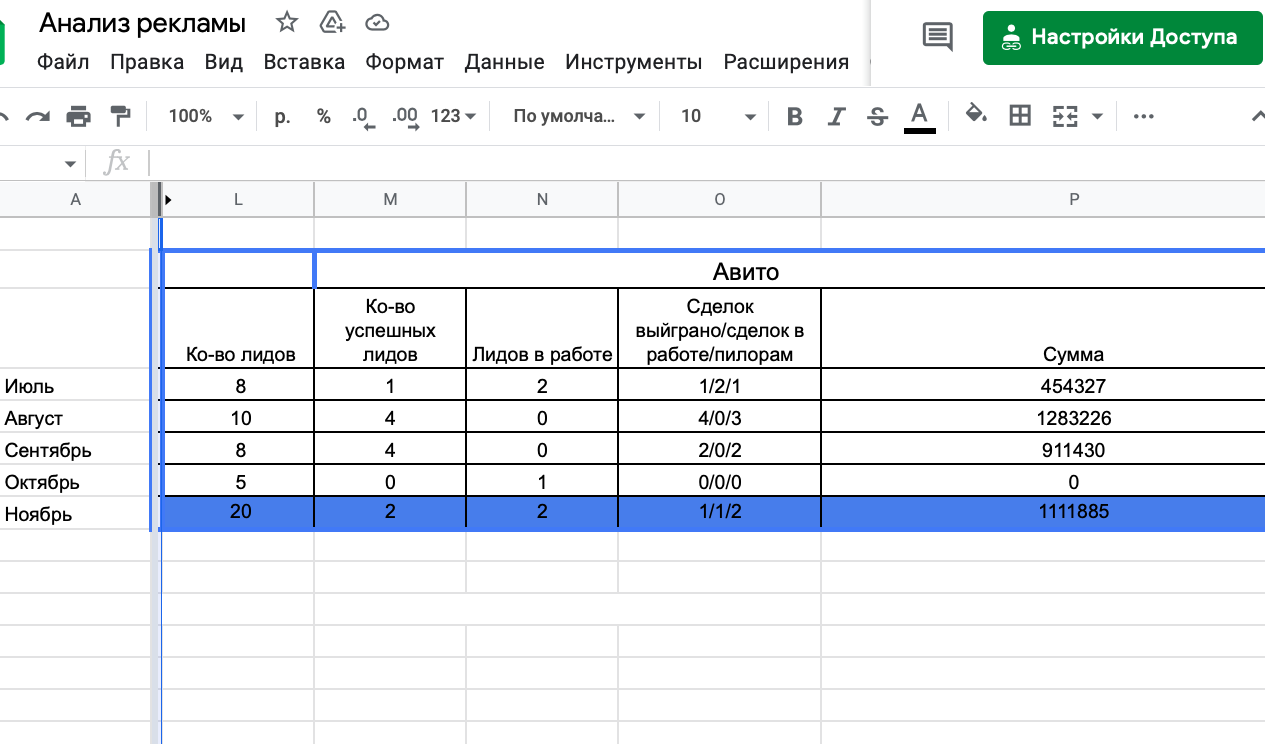The image size is (1265, 744).
Task: Apply the Paint format tool
Action: point(119,116)
